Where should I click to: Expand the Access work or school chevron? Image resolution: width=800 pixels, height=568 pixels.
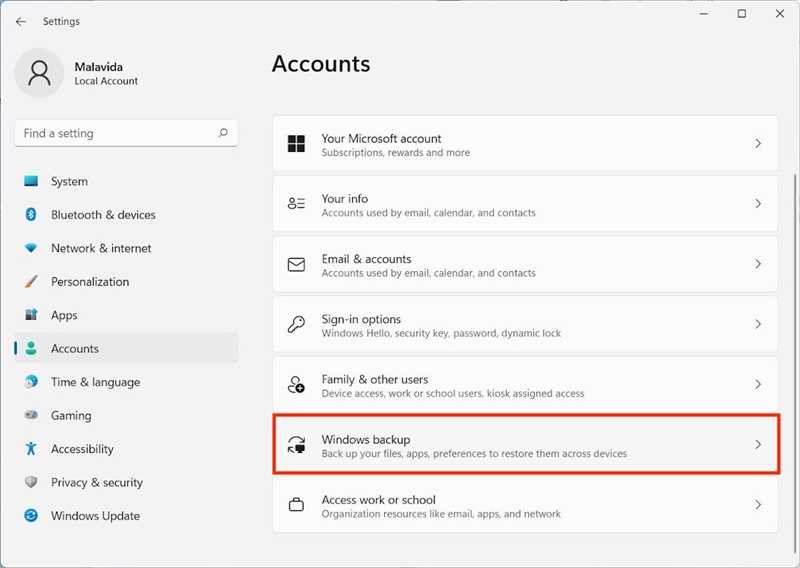coord(758,505)
